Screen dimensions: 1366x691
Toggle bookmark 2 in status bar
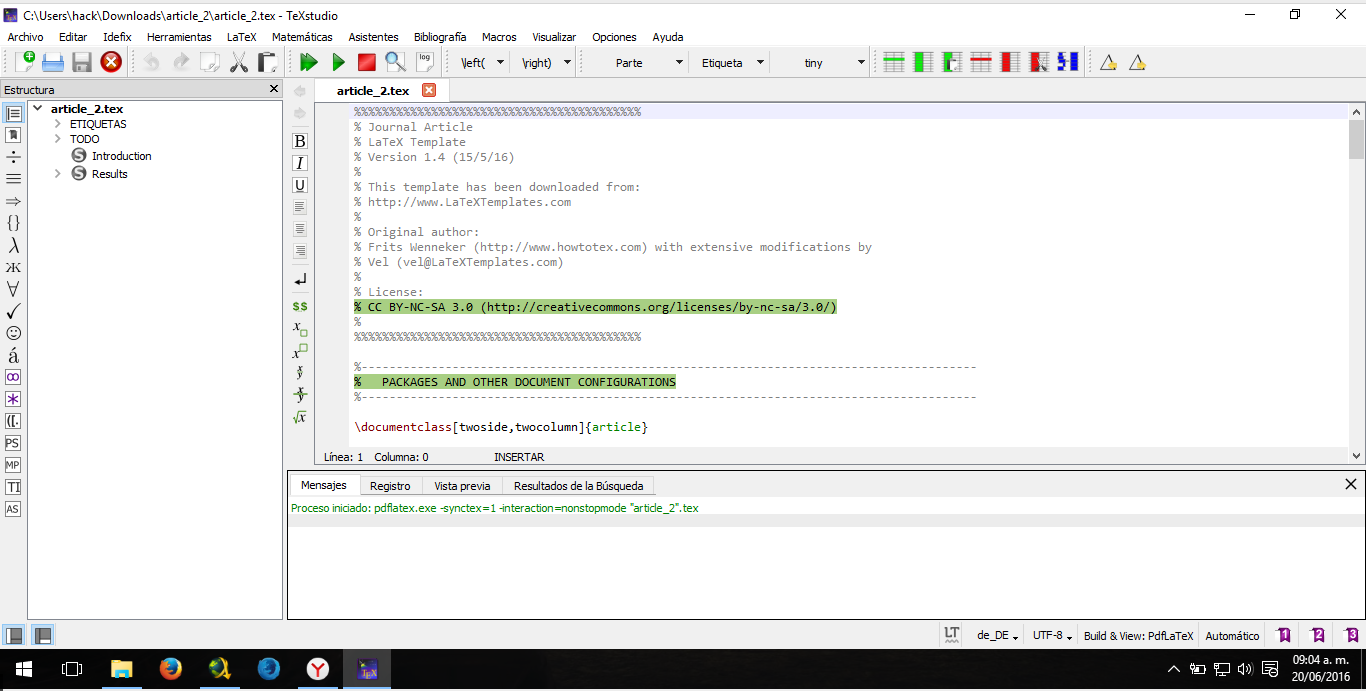pos(1318,635)
